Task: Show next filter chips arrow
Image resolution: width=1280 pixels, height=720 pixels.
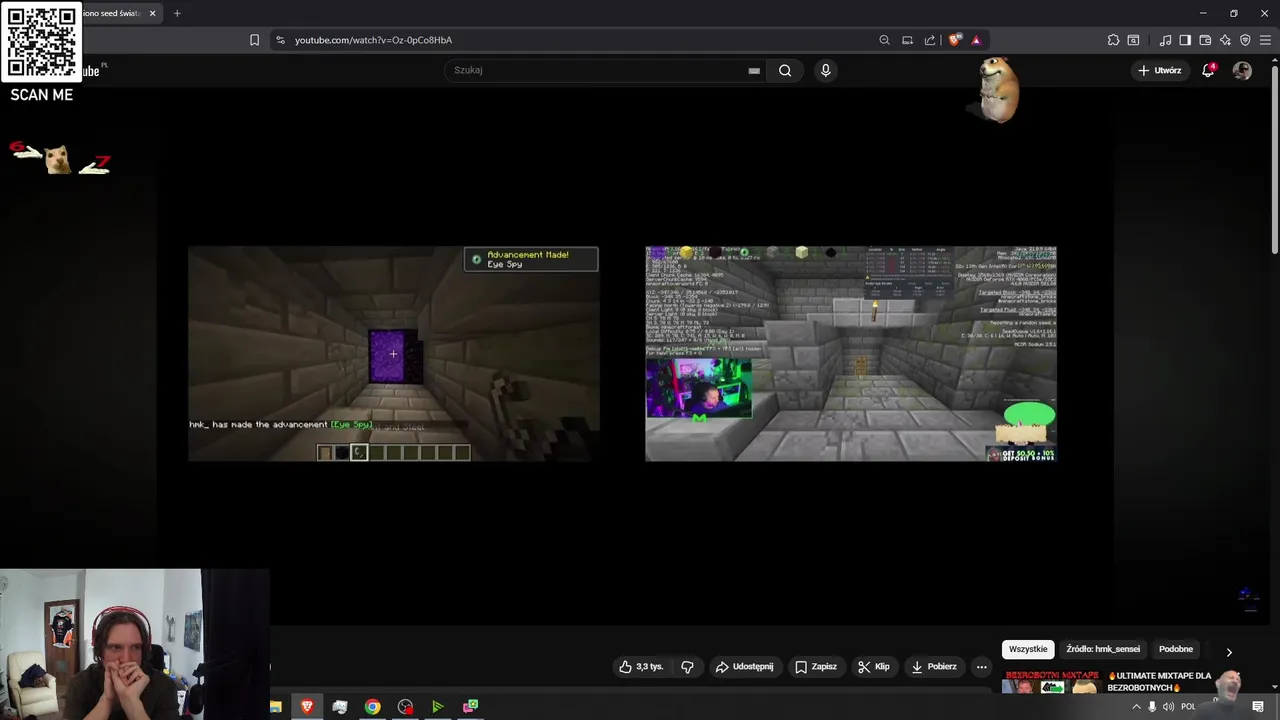Action: [1229, 652]
